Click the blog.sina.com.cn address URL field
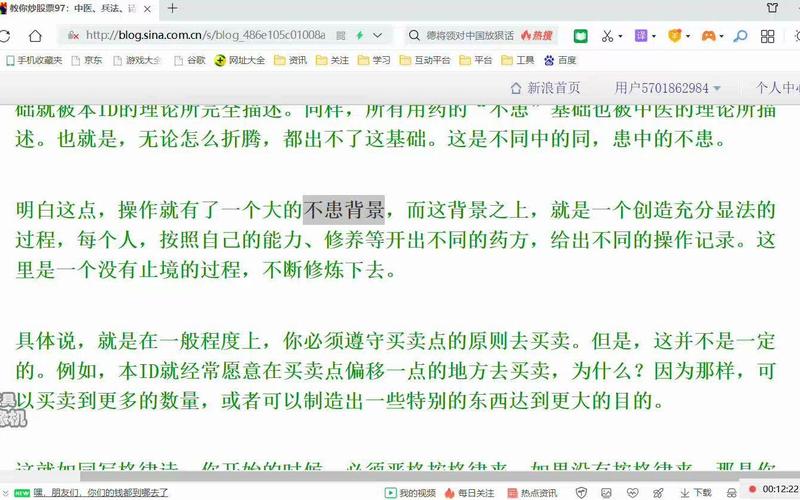Image resolution: width=800 pixels, height=500 pixels. [206, 35]
